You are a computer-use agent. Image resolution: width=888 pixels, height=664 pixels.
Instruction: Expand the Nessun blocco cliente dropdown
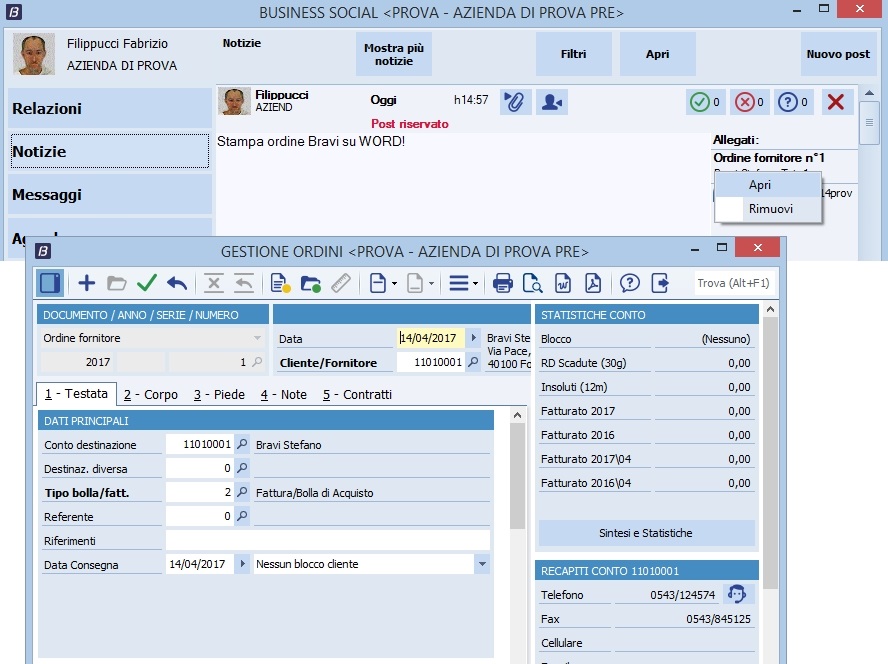pos(482,564)
